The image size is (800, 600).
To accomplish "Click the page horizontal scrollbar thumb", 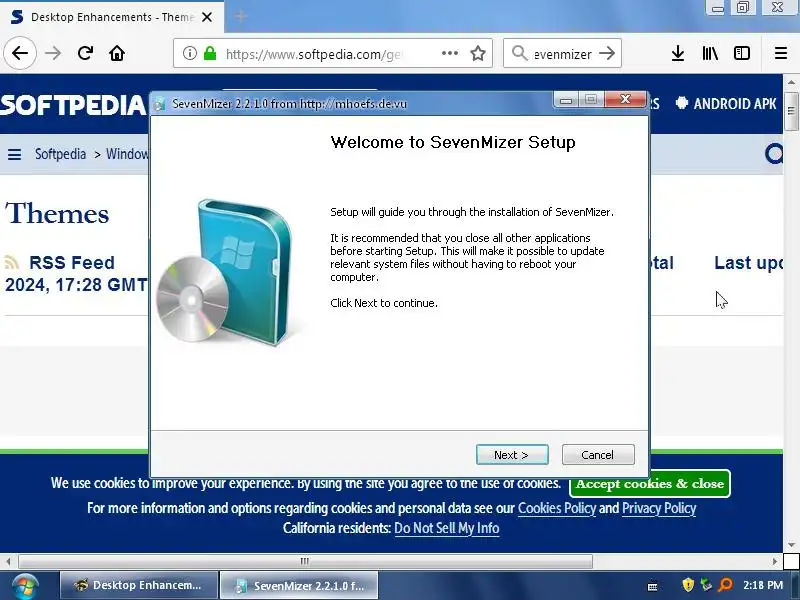I will click(x=305, y=562).
